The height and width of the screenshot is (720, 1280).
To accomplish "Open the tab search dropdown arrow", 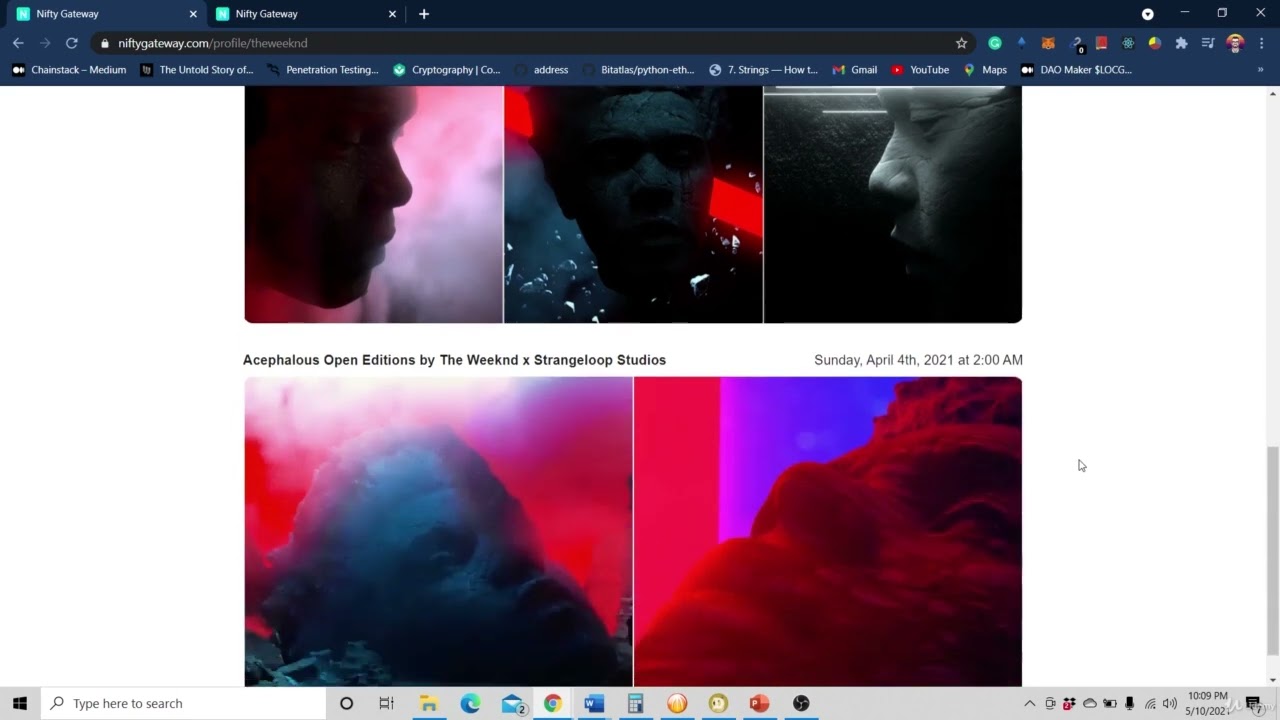I will [x=1148, y=14].
